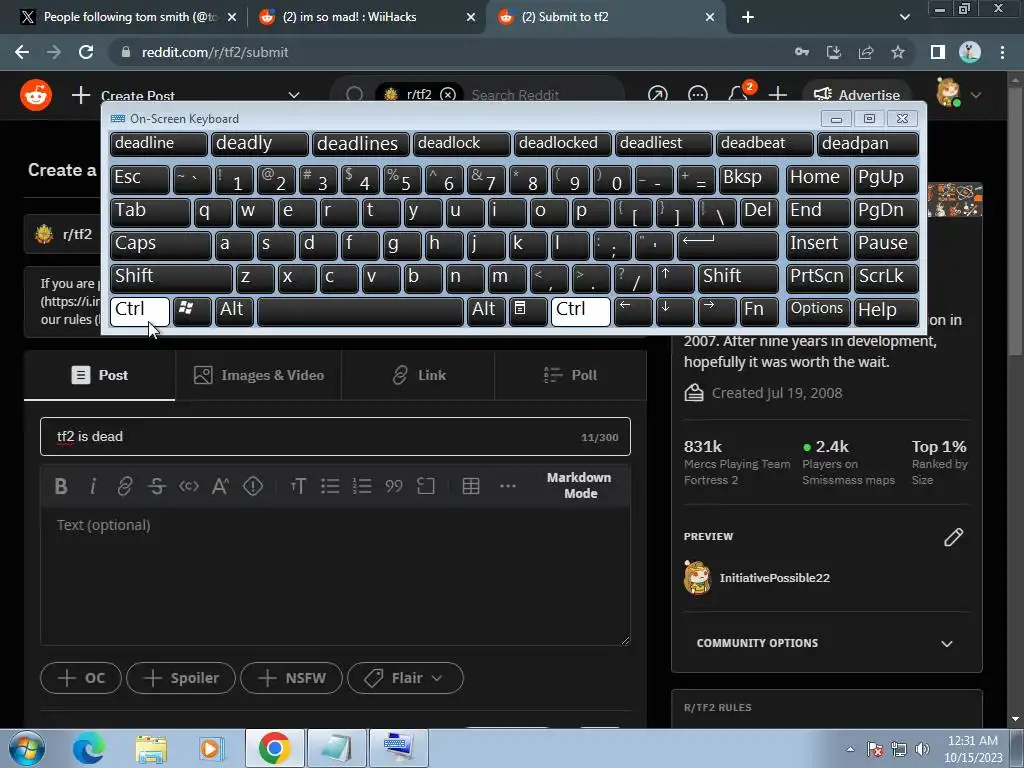This screenshot has width=1024, height=768.
Task: Click the post title field 'tf2 is dead'
Action: click(335, 437)
